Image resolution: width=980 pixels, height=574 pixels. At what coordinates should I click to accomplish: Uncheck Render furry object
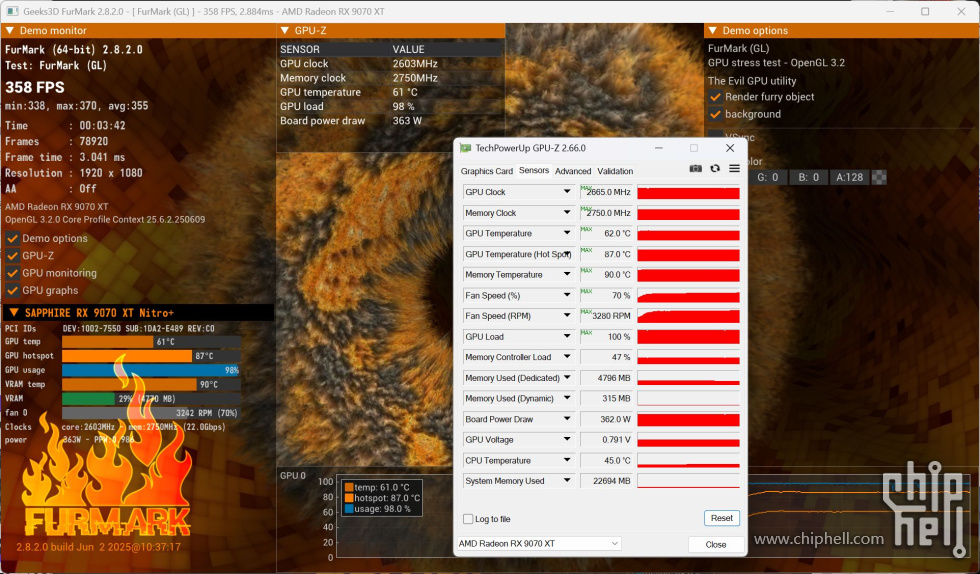pyautogui.click(x=716, y=97)
